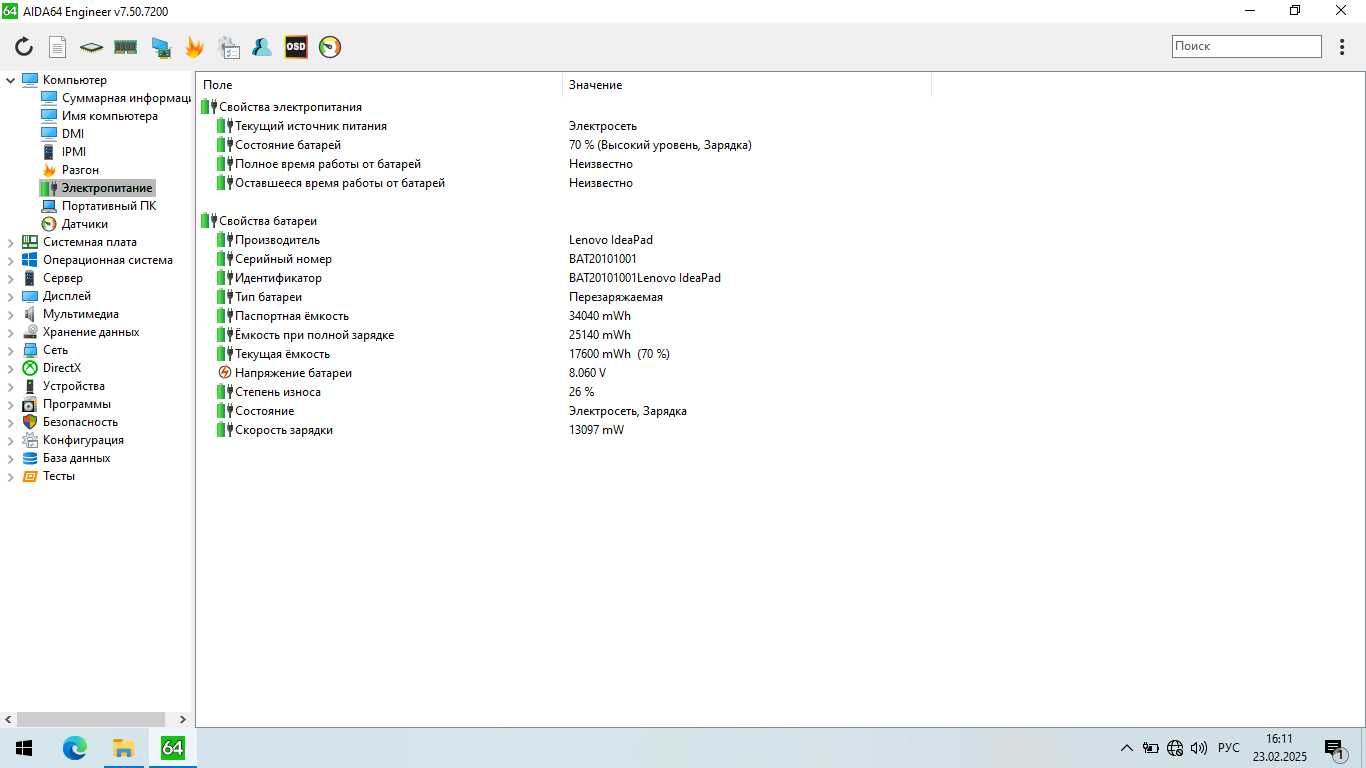Expand the Мультимедиа tree node
Screen dimensions: 1366x768
pyautogui.click(x=11, y=314)
